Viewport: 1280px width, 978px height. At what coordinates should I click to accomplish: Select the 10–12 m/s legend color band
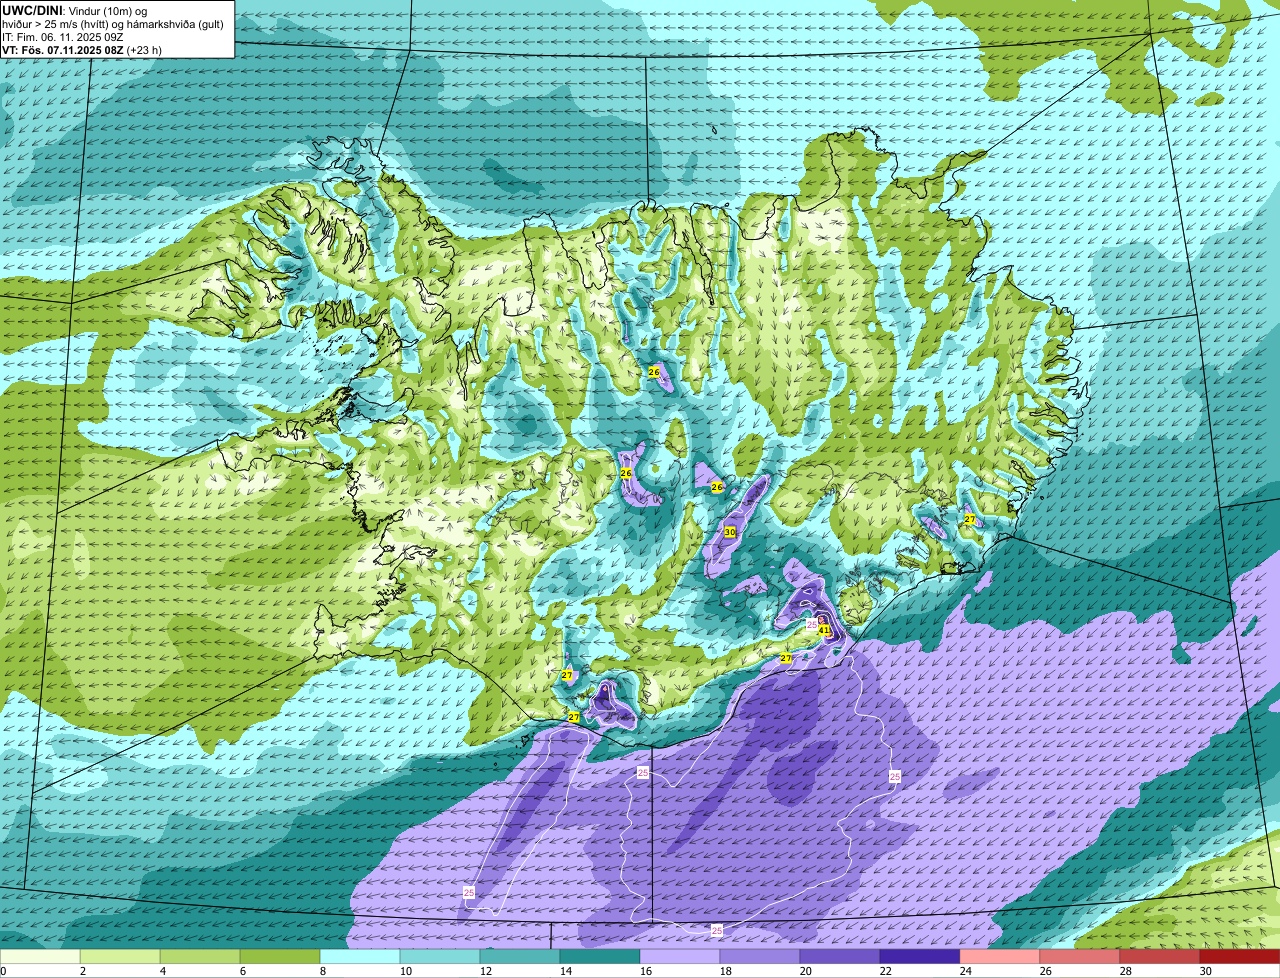[x=440, y=957]
